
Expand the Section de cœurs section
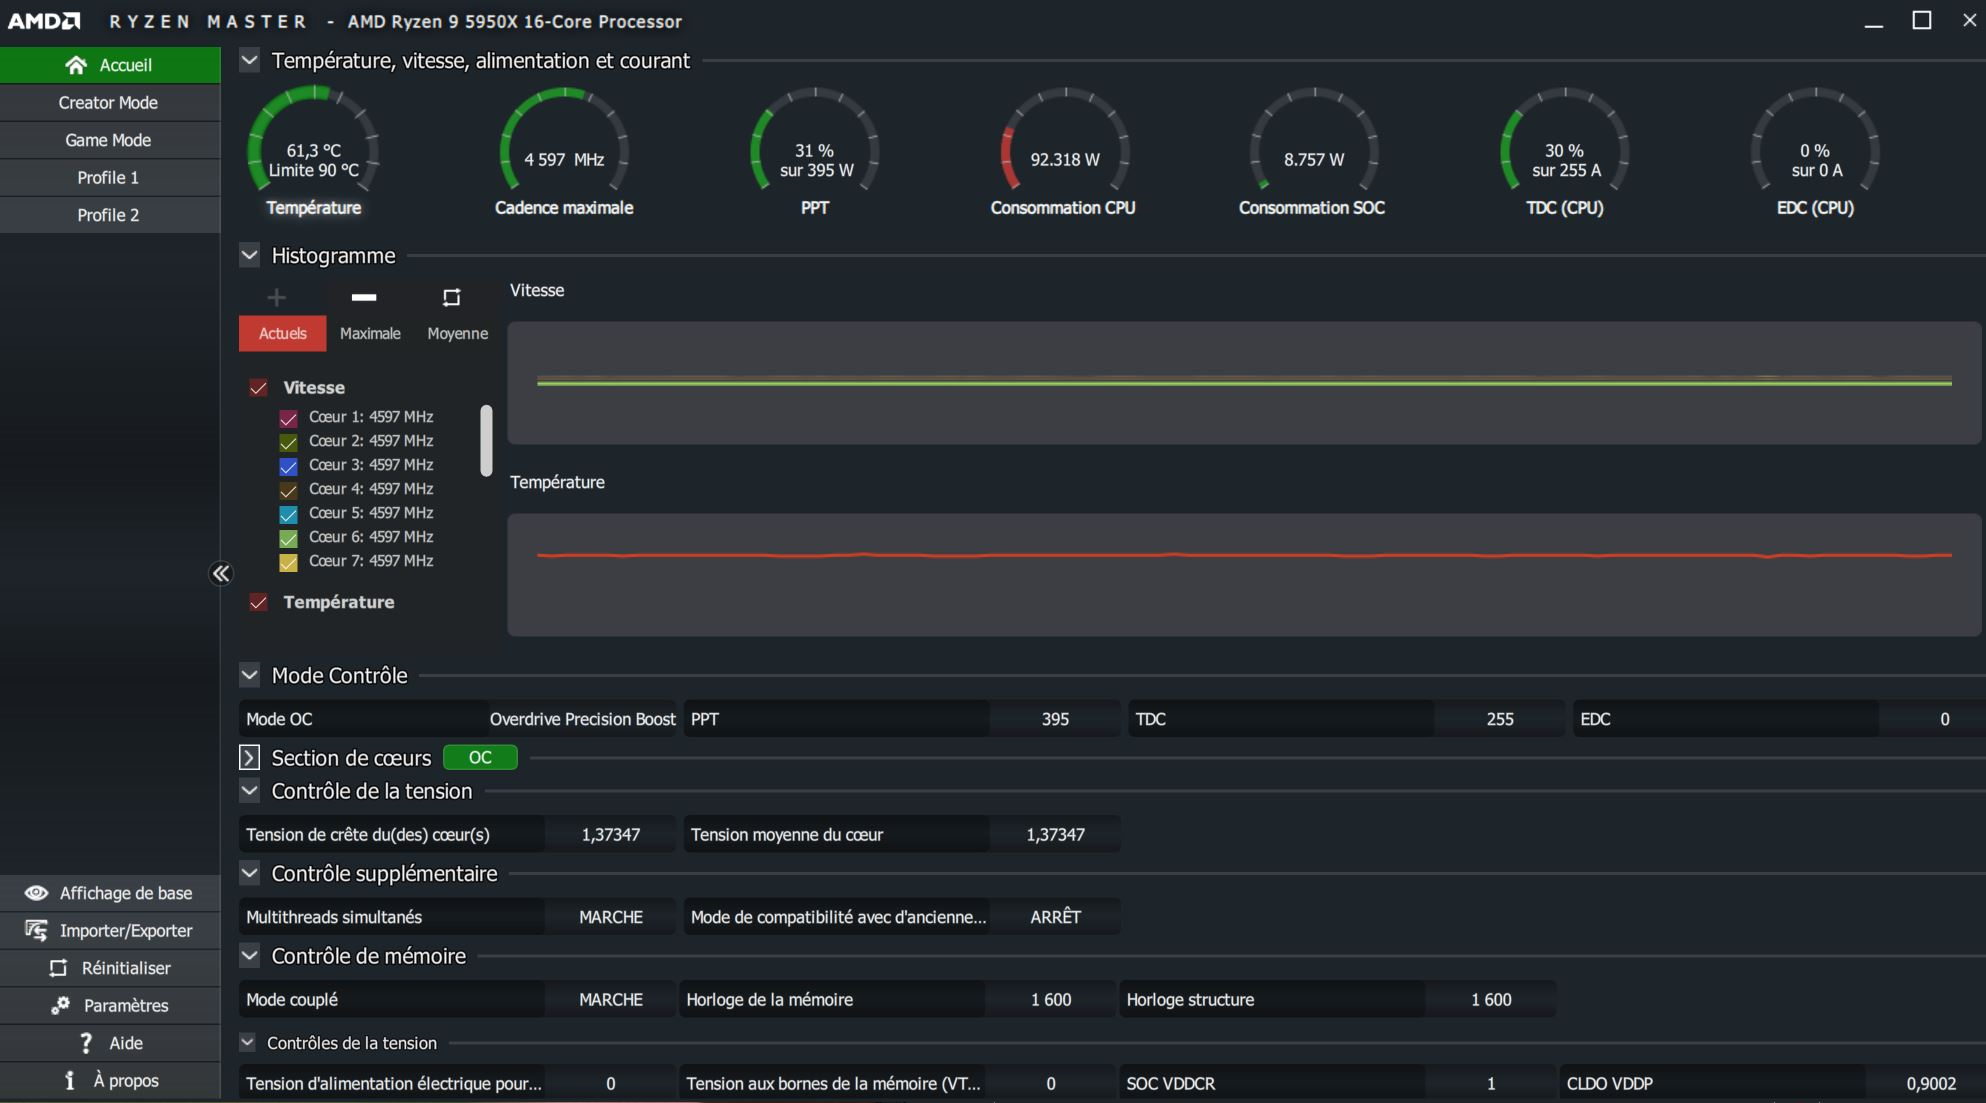[250, 758]
